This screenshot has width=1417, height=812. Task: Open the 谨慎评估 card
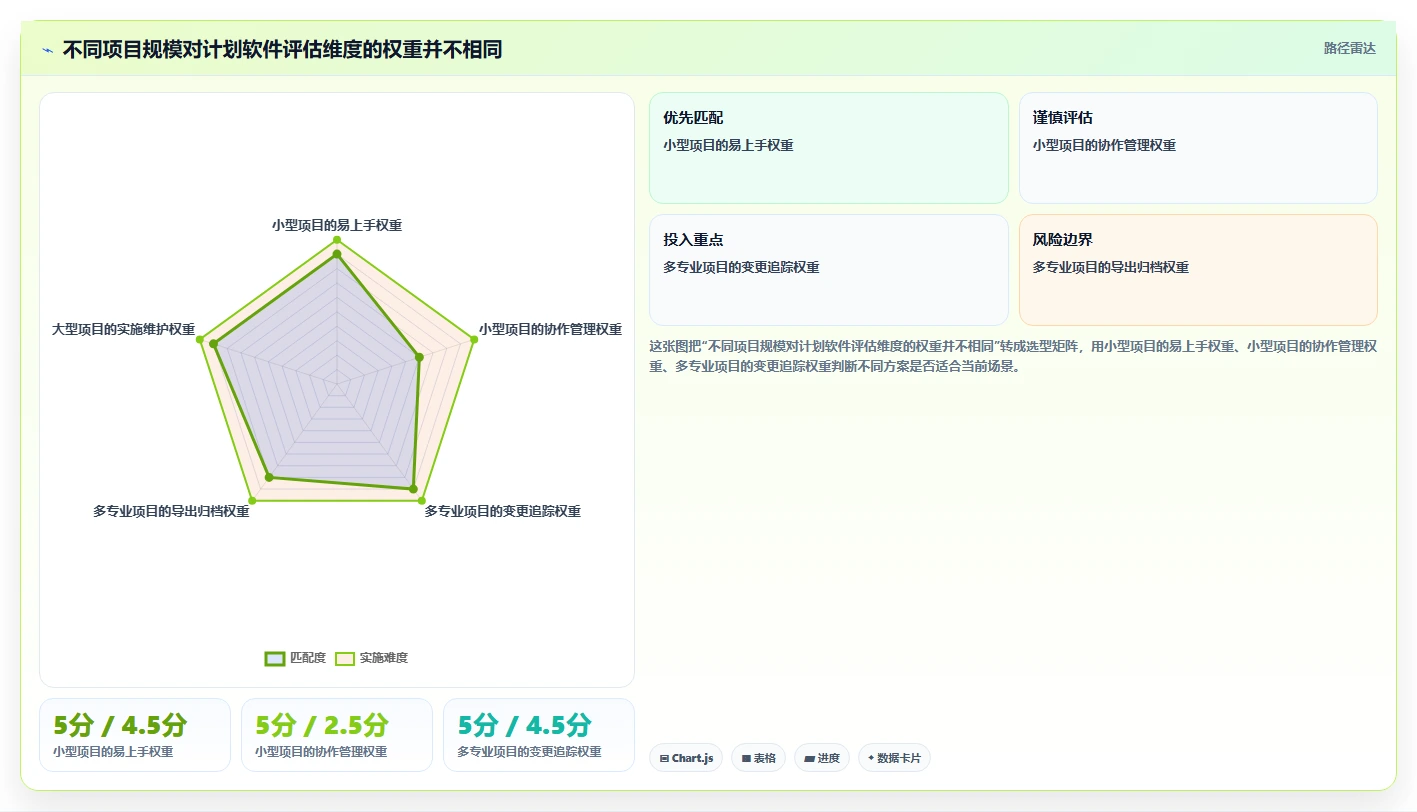coord(1198,148)
